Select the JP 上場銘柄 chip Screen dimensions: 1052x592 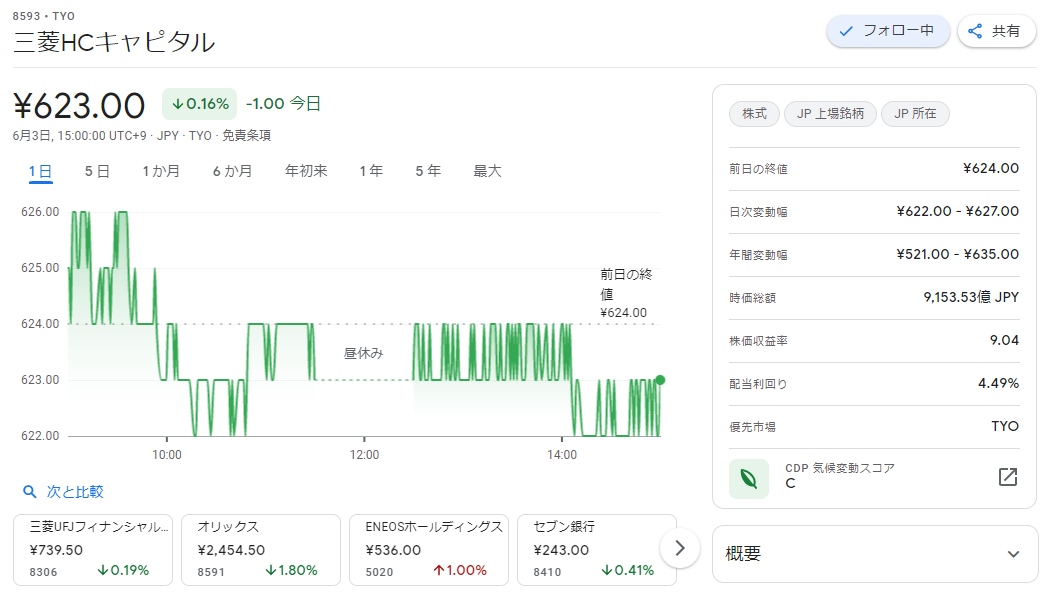click(830, 113)
